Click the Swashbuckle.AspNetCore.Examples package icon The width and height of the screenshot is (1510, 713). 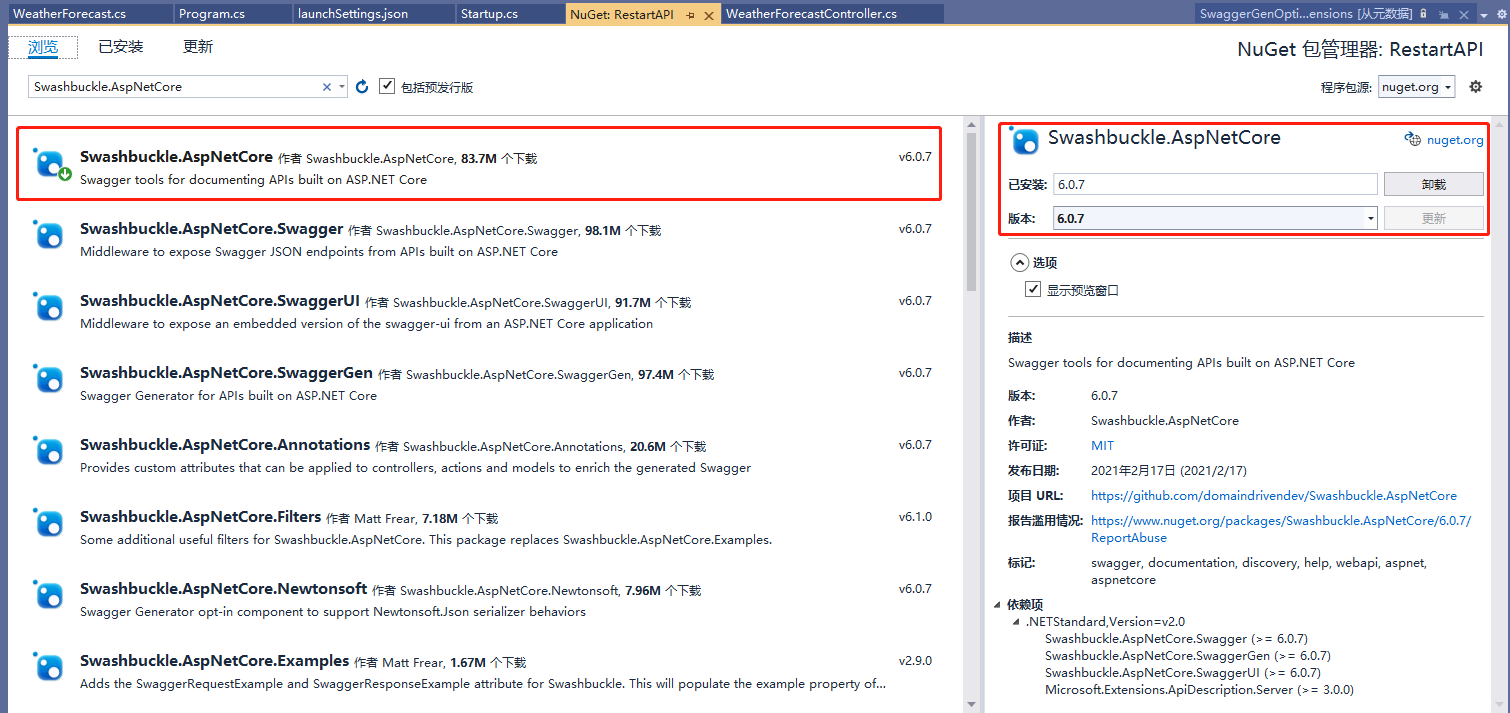click(x=50, y=668)
